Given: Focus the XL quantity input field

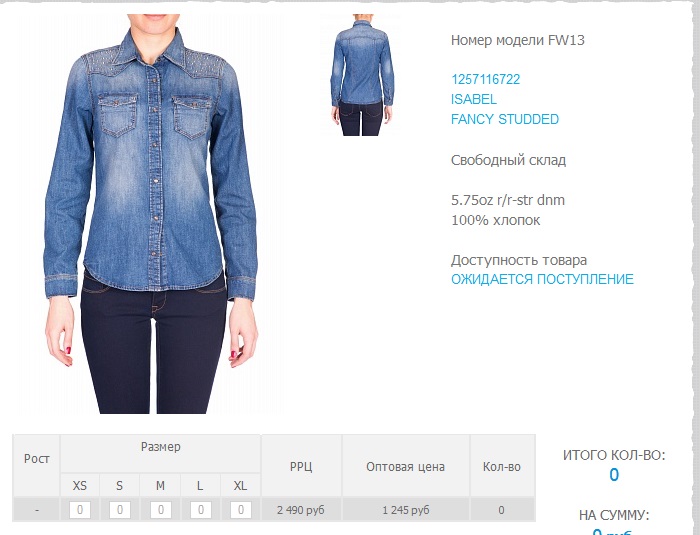Looking at the screenshot, I should [x=241, y=510].
